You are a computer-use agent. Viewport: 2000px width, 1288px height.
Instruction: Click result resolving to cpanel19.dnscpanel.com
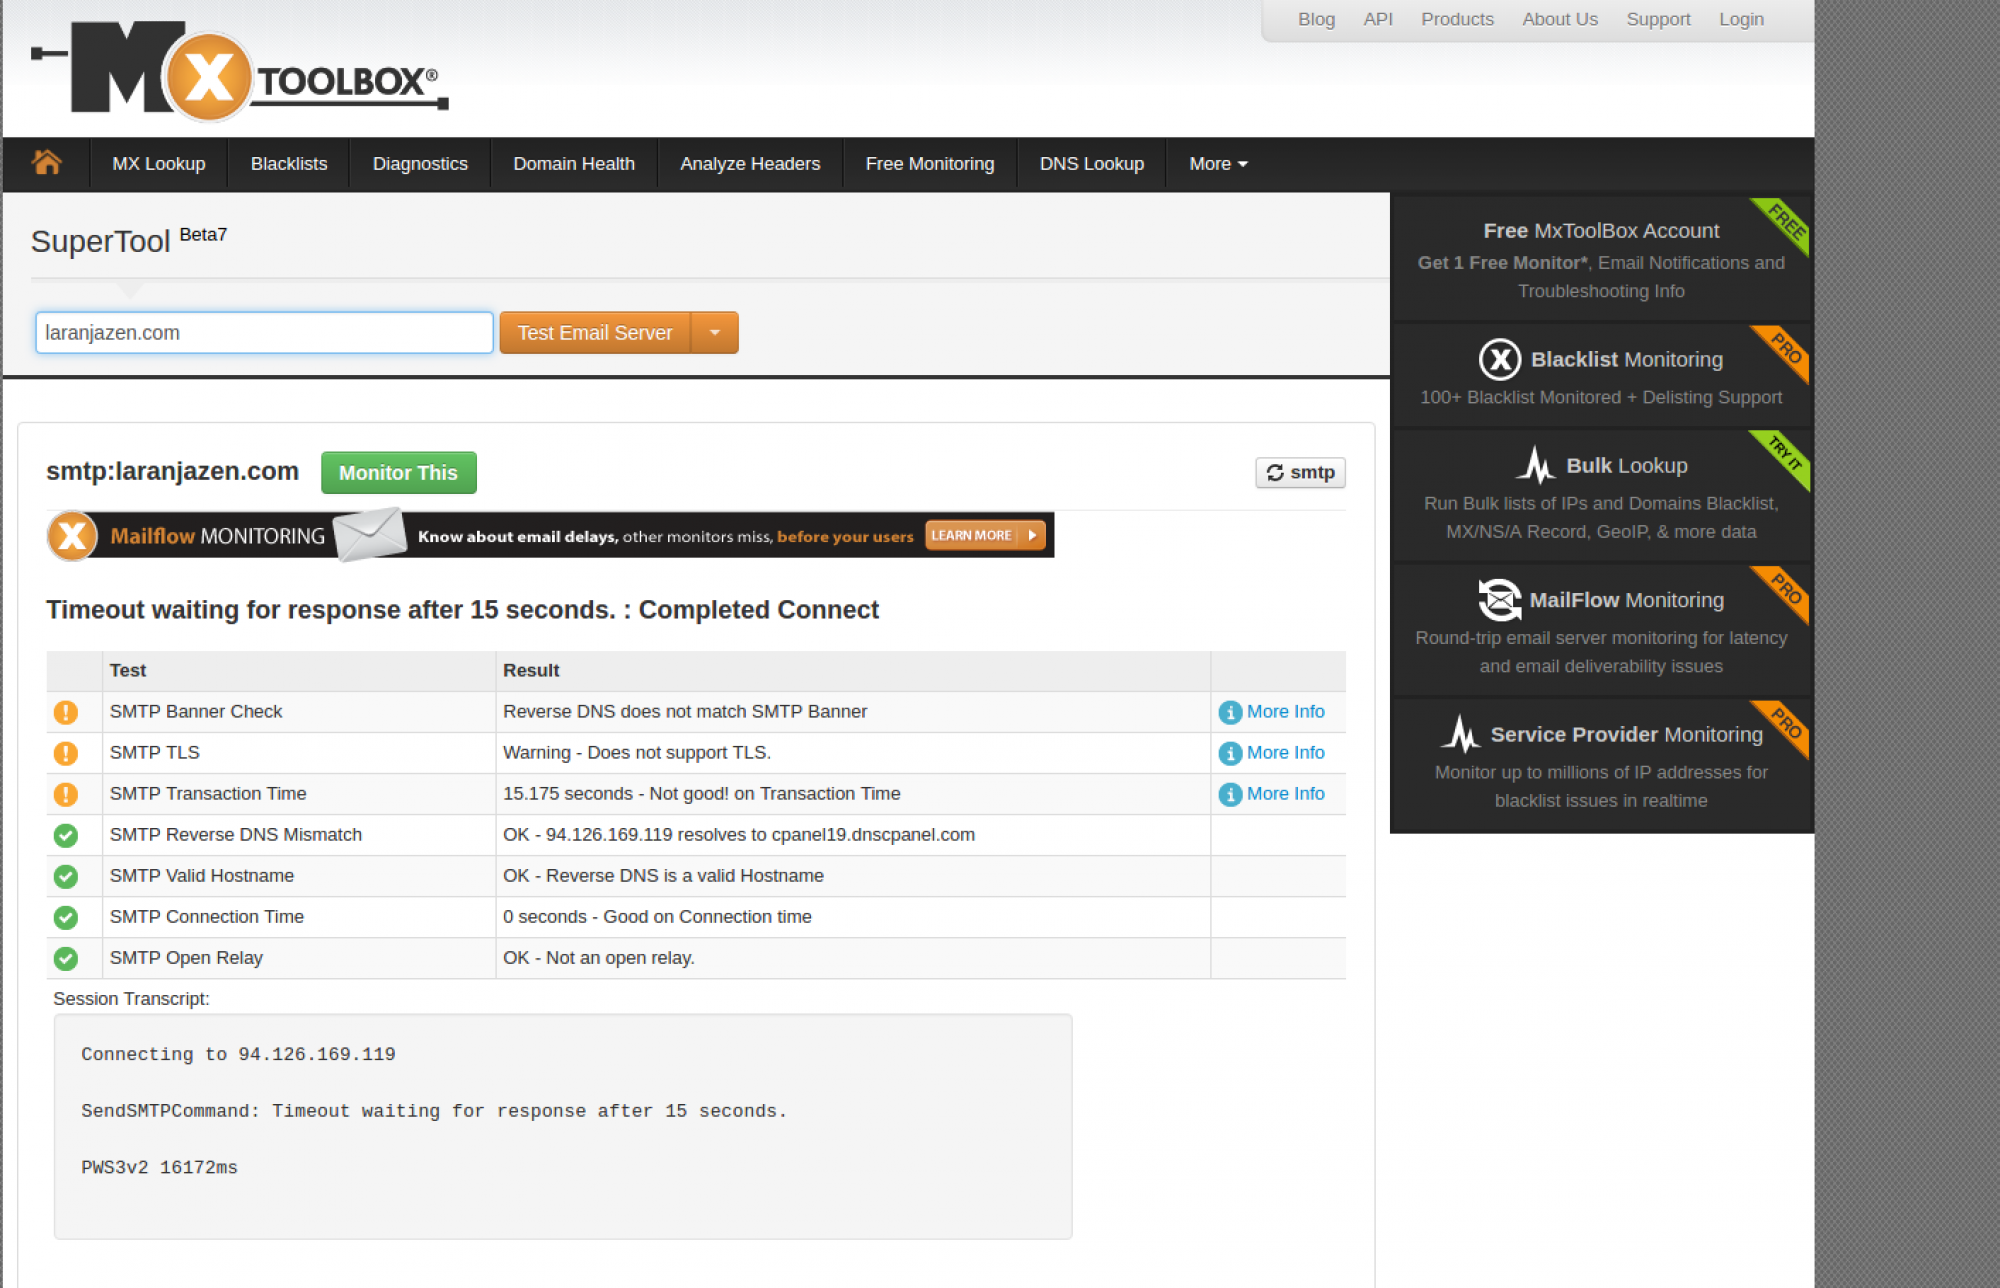pyautogui.click(x=739, y=835)
